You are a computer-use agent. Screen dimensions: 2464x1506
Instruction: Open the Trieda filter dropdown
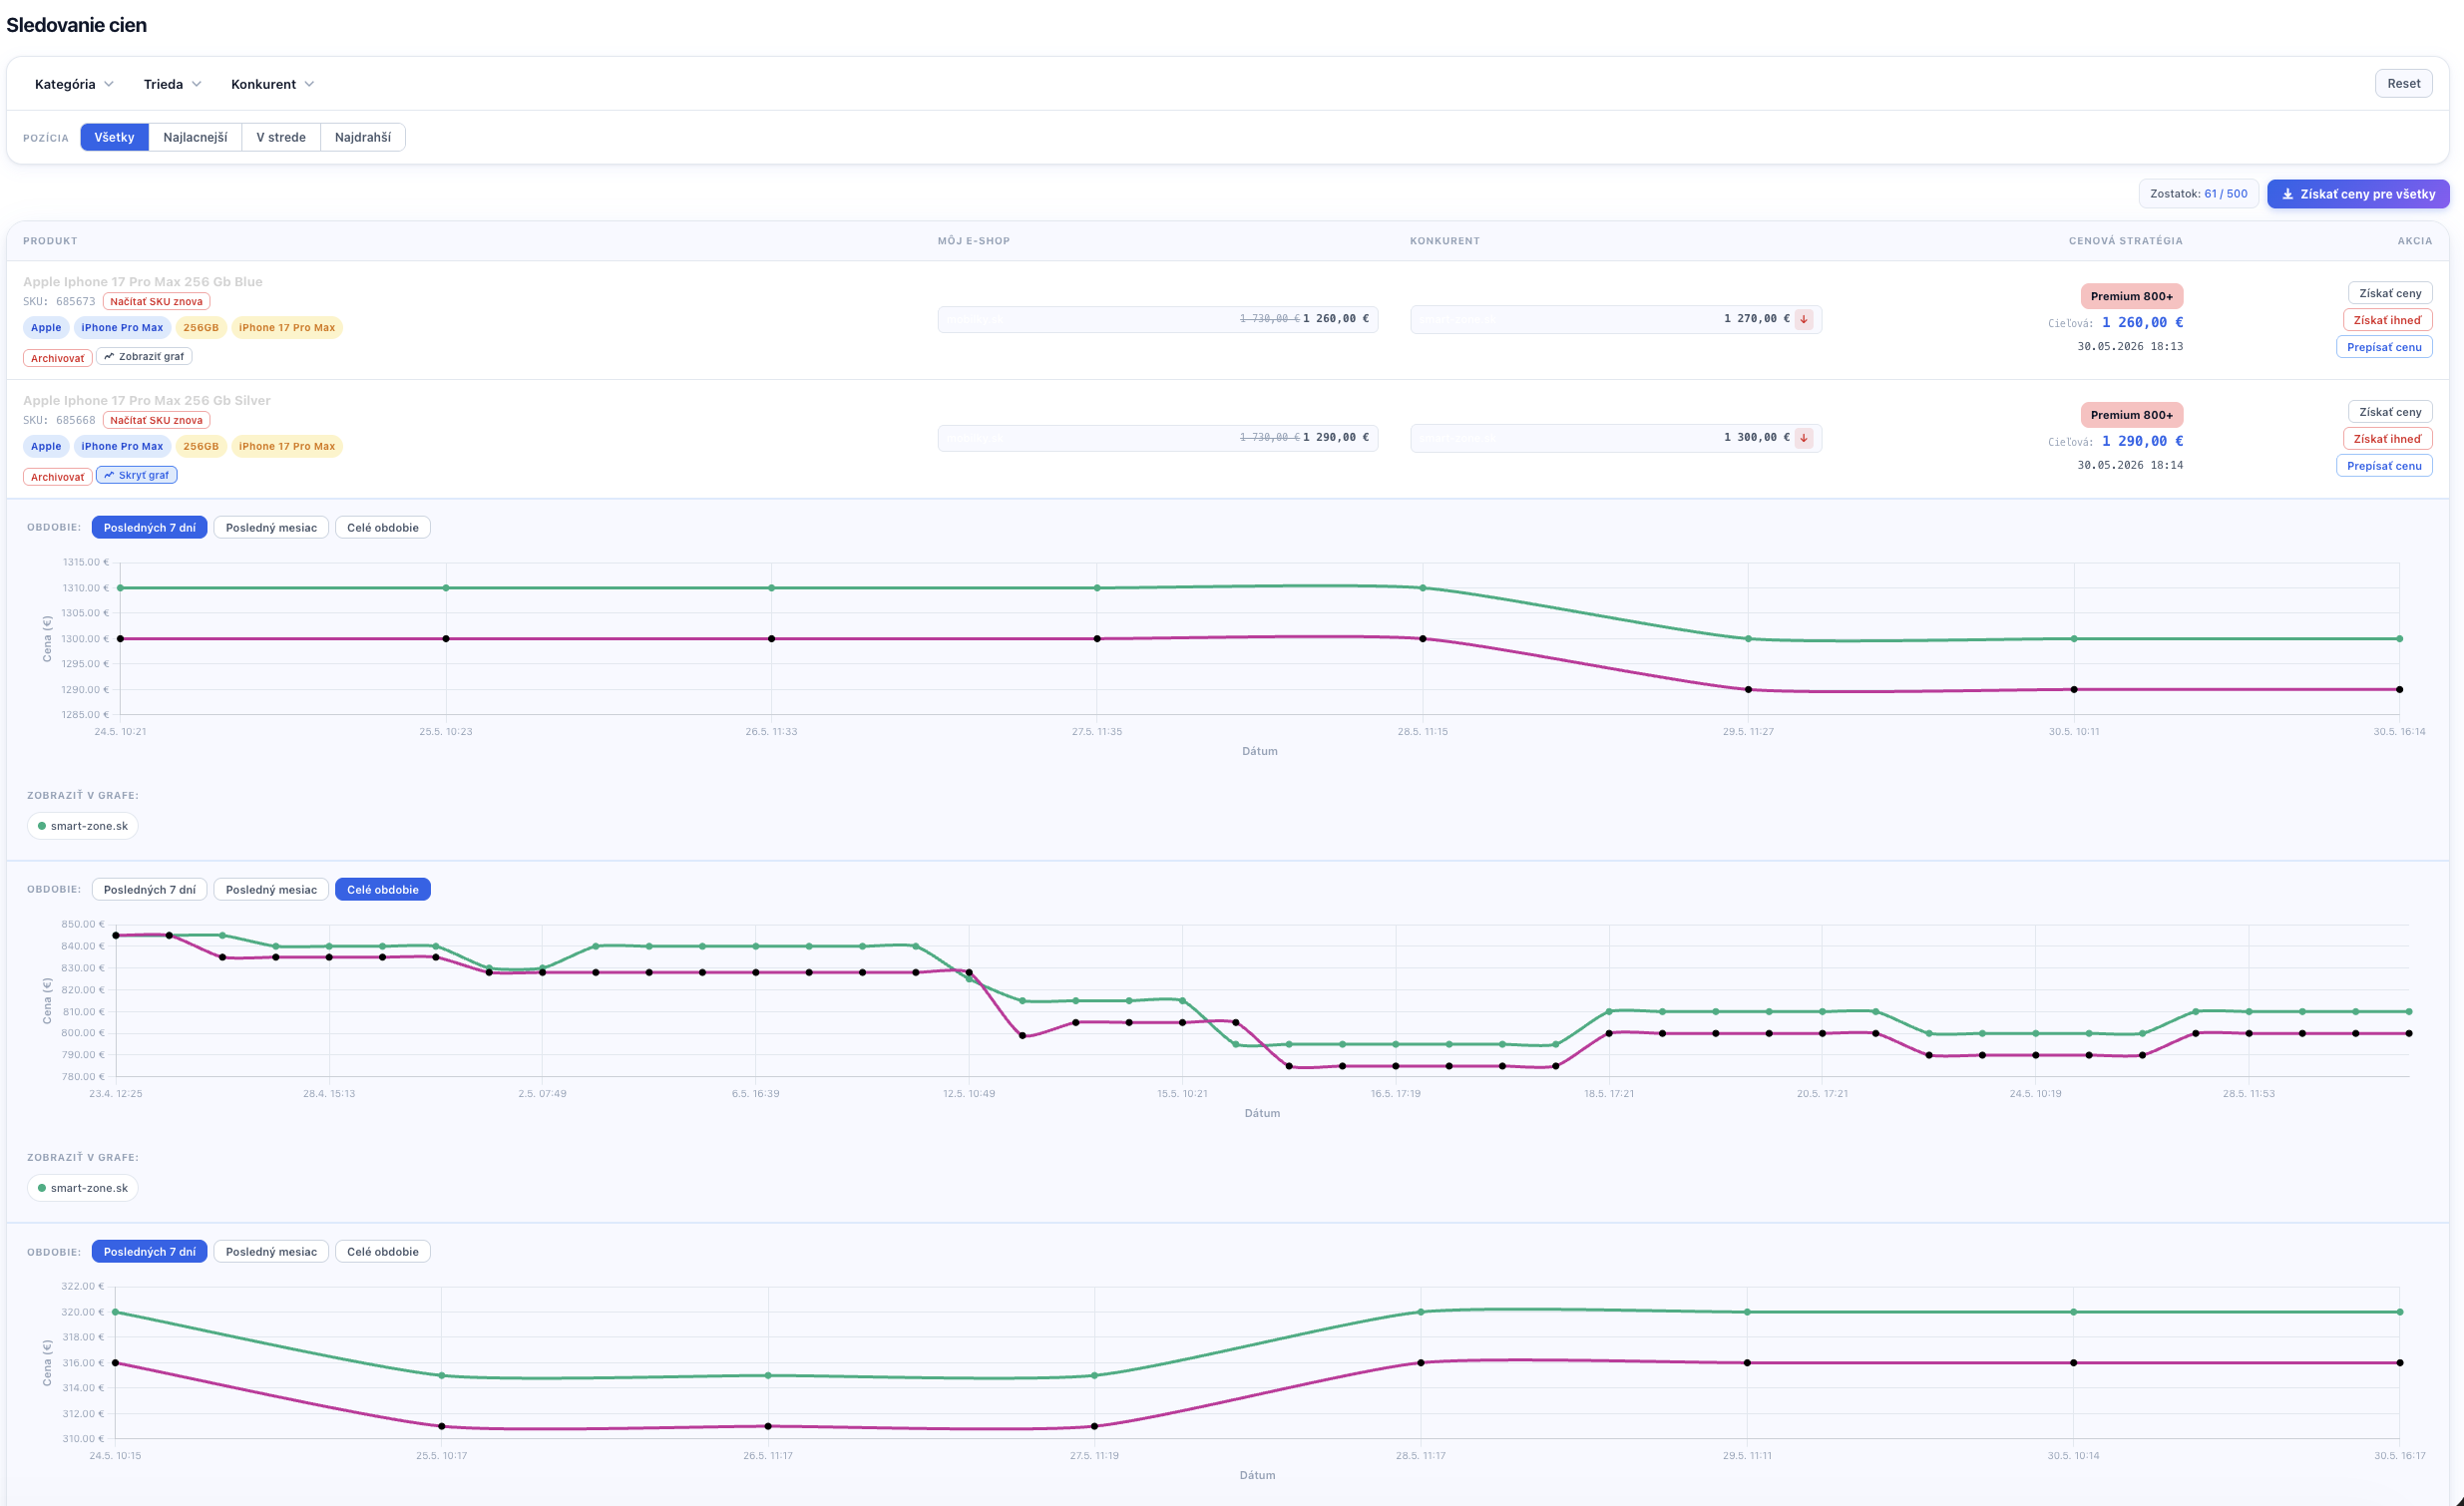pos(172,84)
